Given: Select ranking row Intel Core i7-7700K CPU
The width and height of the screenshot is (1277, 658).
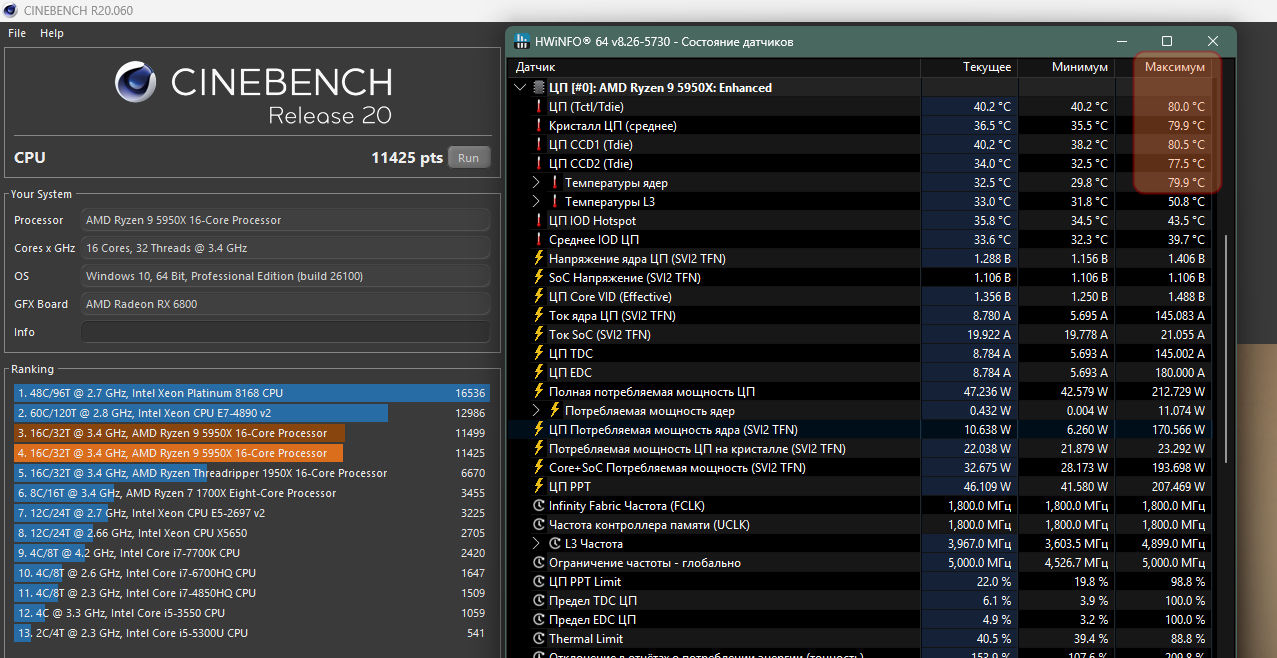Looking at the screenshot, I should [x=250, y=553].
